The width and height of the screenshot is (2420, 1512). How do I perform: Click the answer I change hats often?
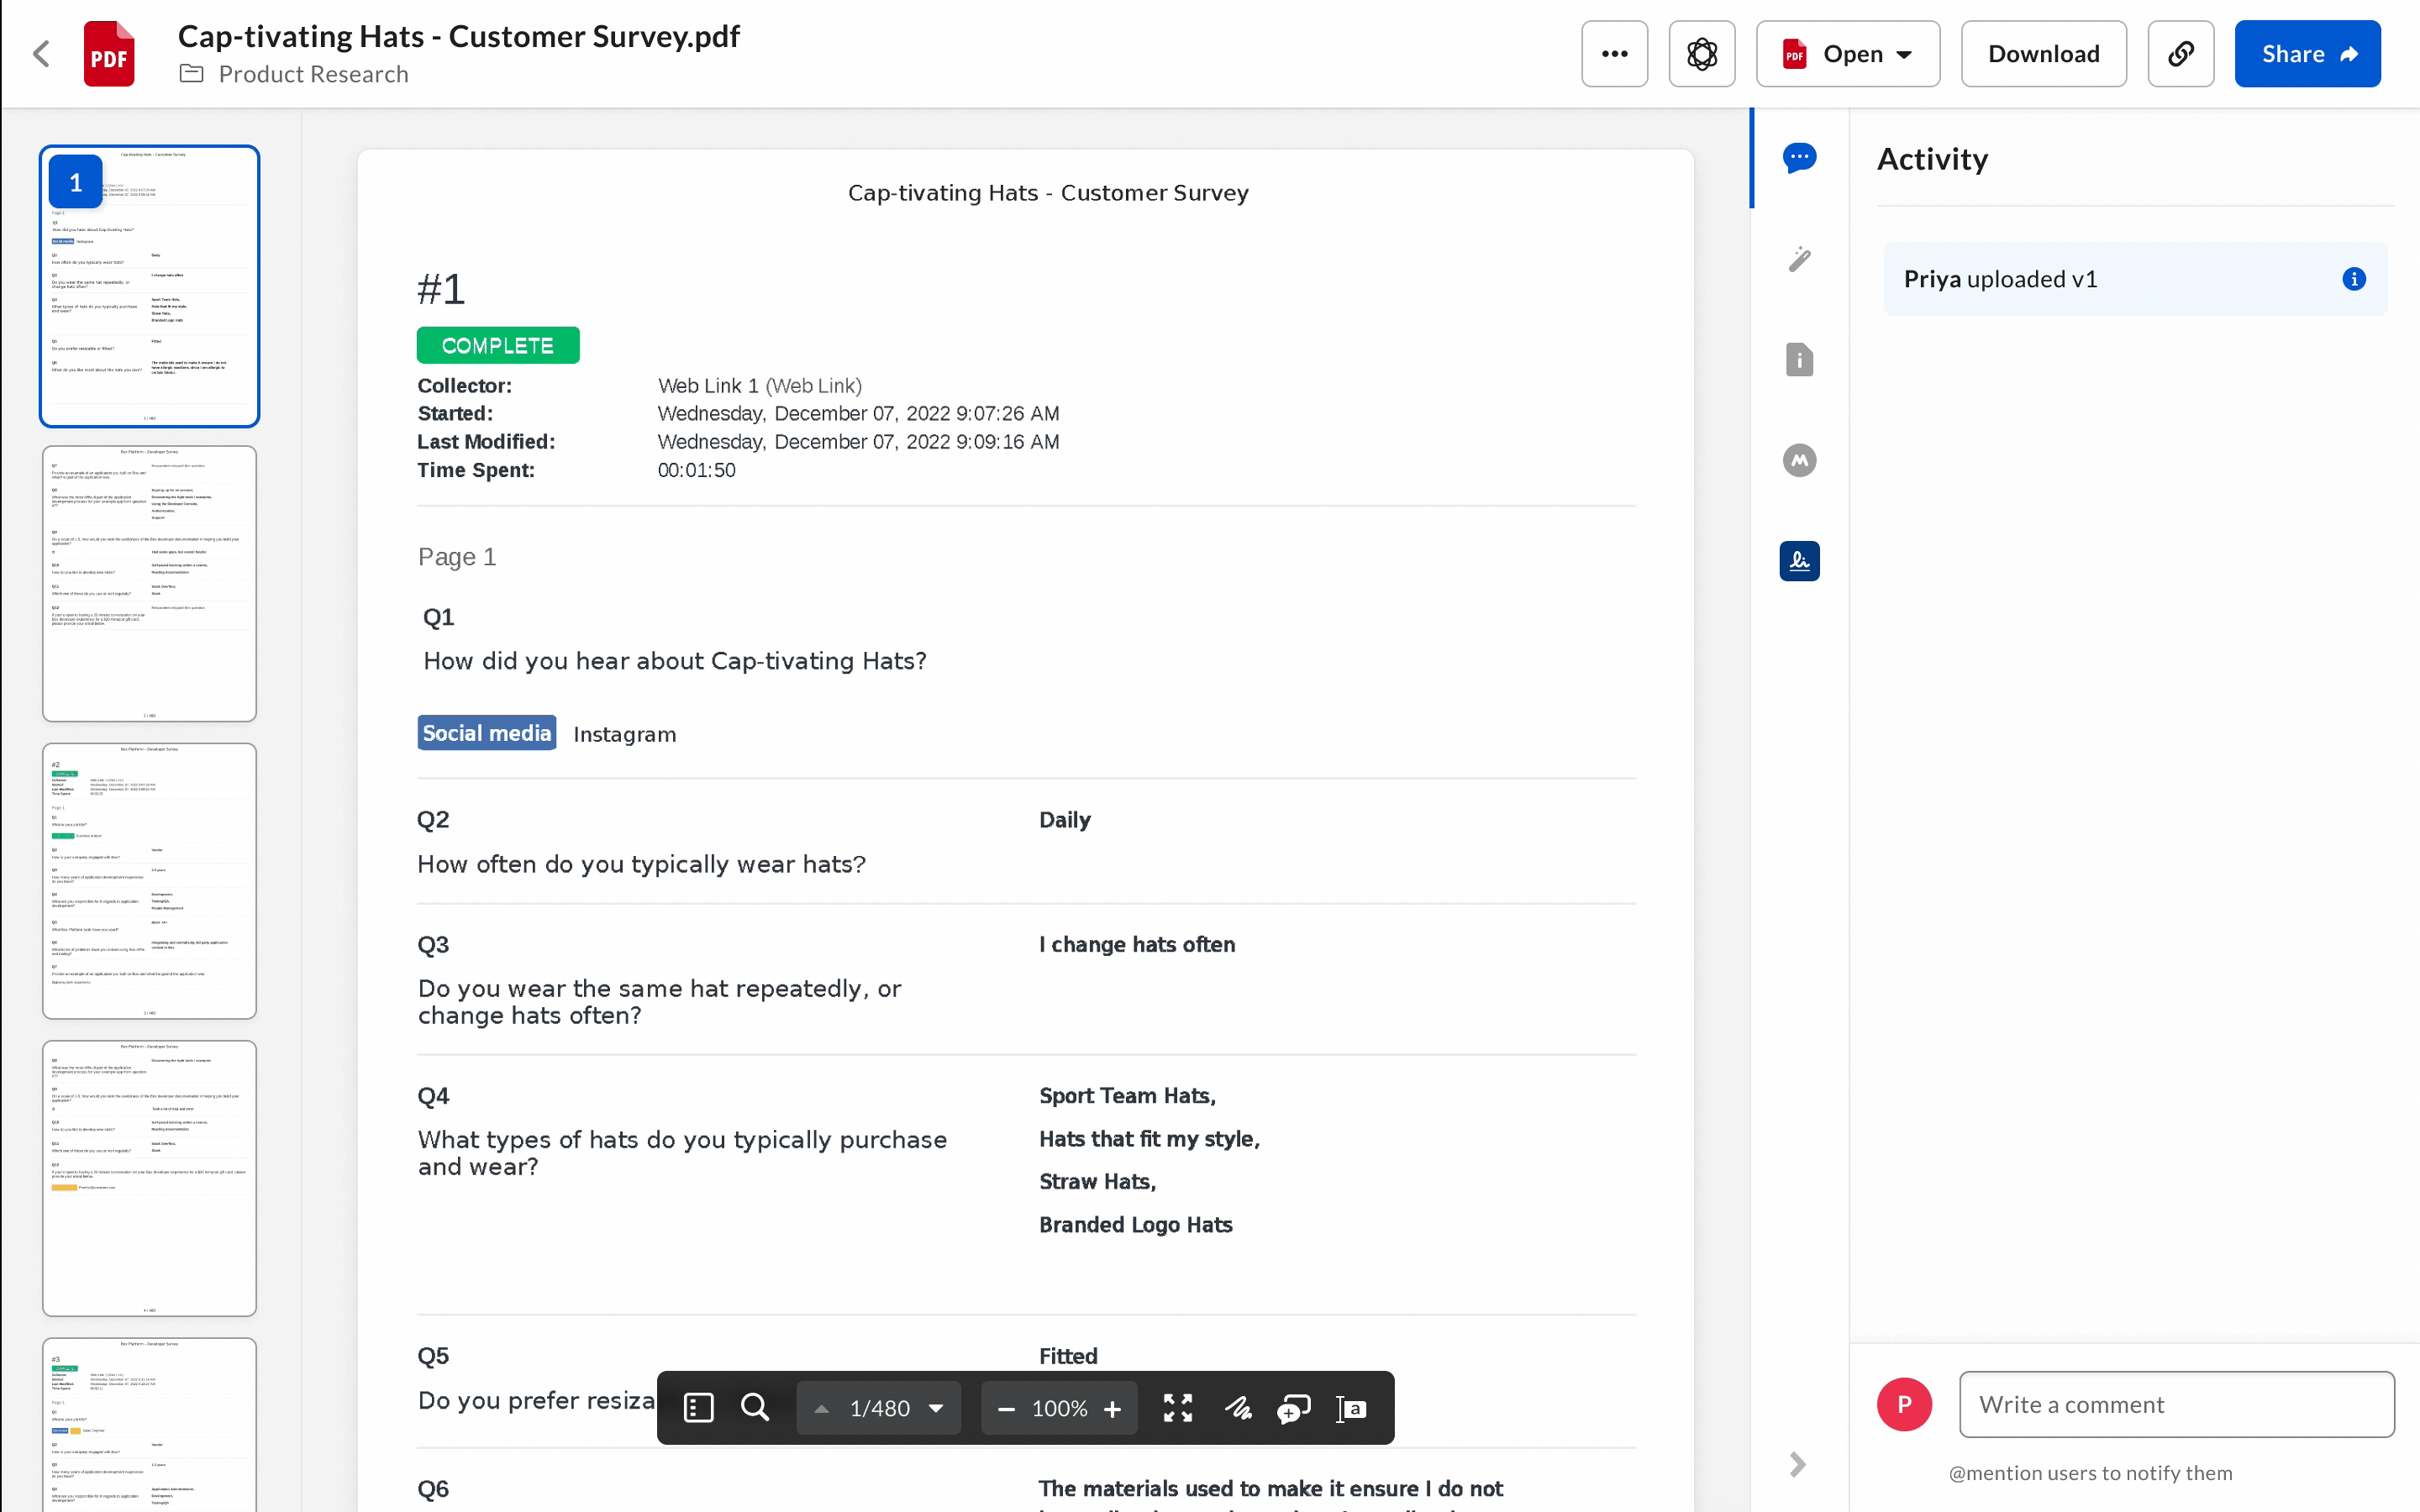pos(1137,945)
